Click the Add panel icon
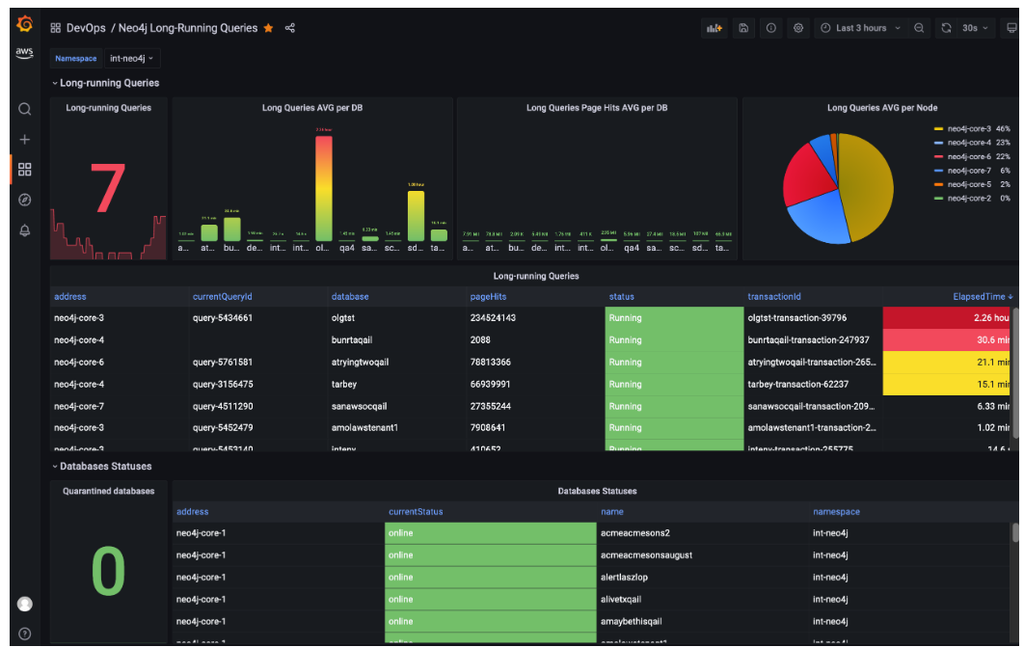This screenshot has height=648, width=1024. pos(714,28)
